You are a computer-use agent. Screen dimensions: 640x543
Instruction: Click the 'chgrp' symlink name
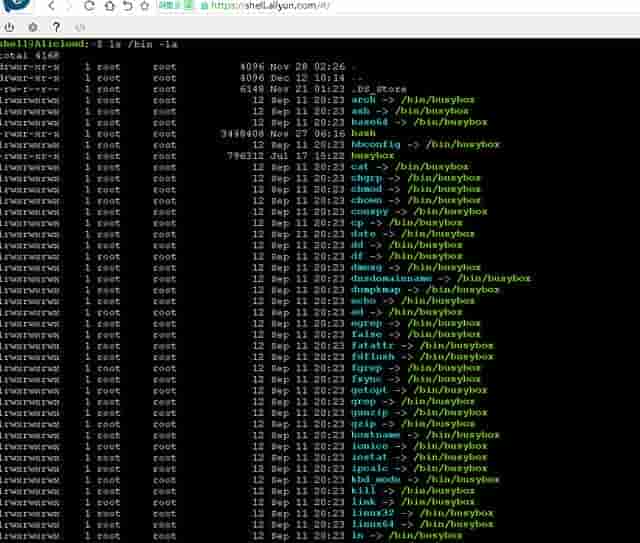click(367, 178)
